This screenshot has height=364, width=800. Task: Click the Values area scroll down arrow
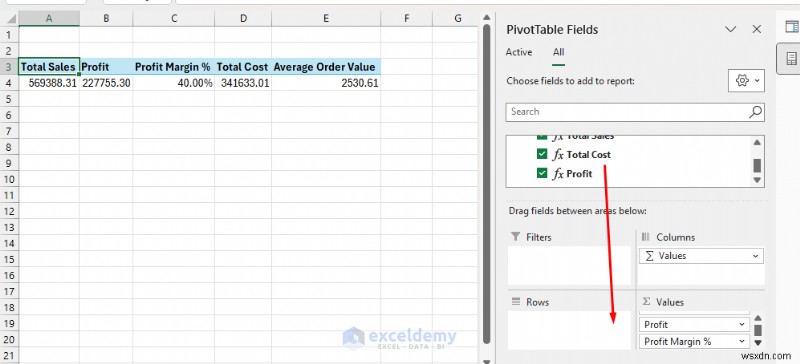758,343
